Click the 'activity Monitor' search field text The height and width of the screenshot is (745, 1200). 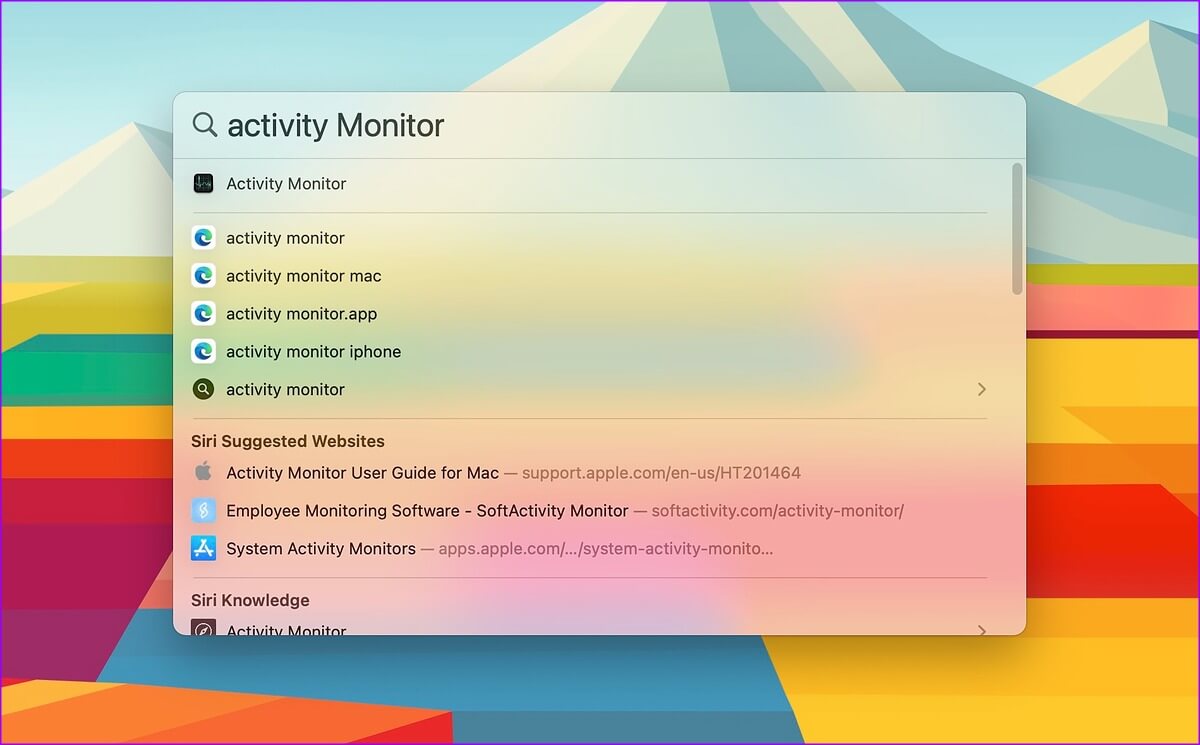point(336,125)
